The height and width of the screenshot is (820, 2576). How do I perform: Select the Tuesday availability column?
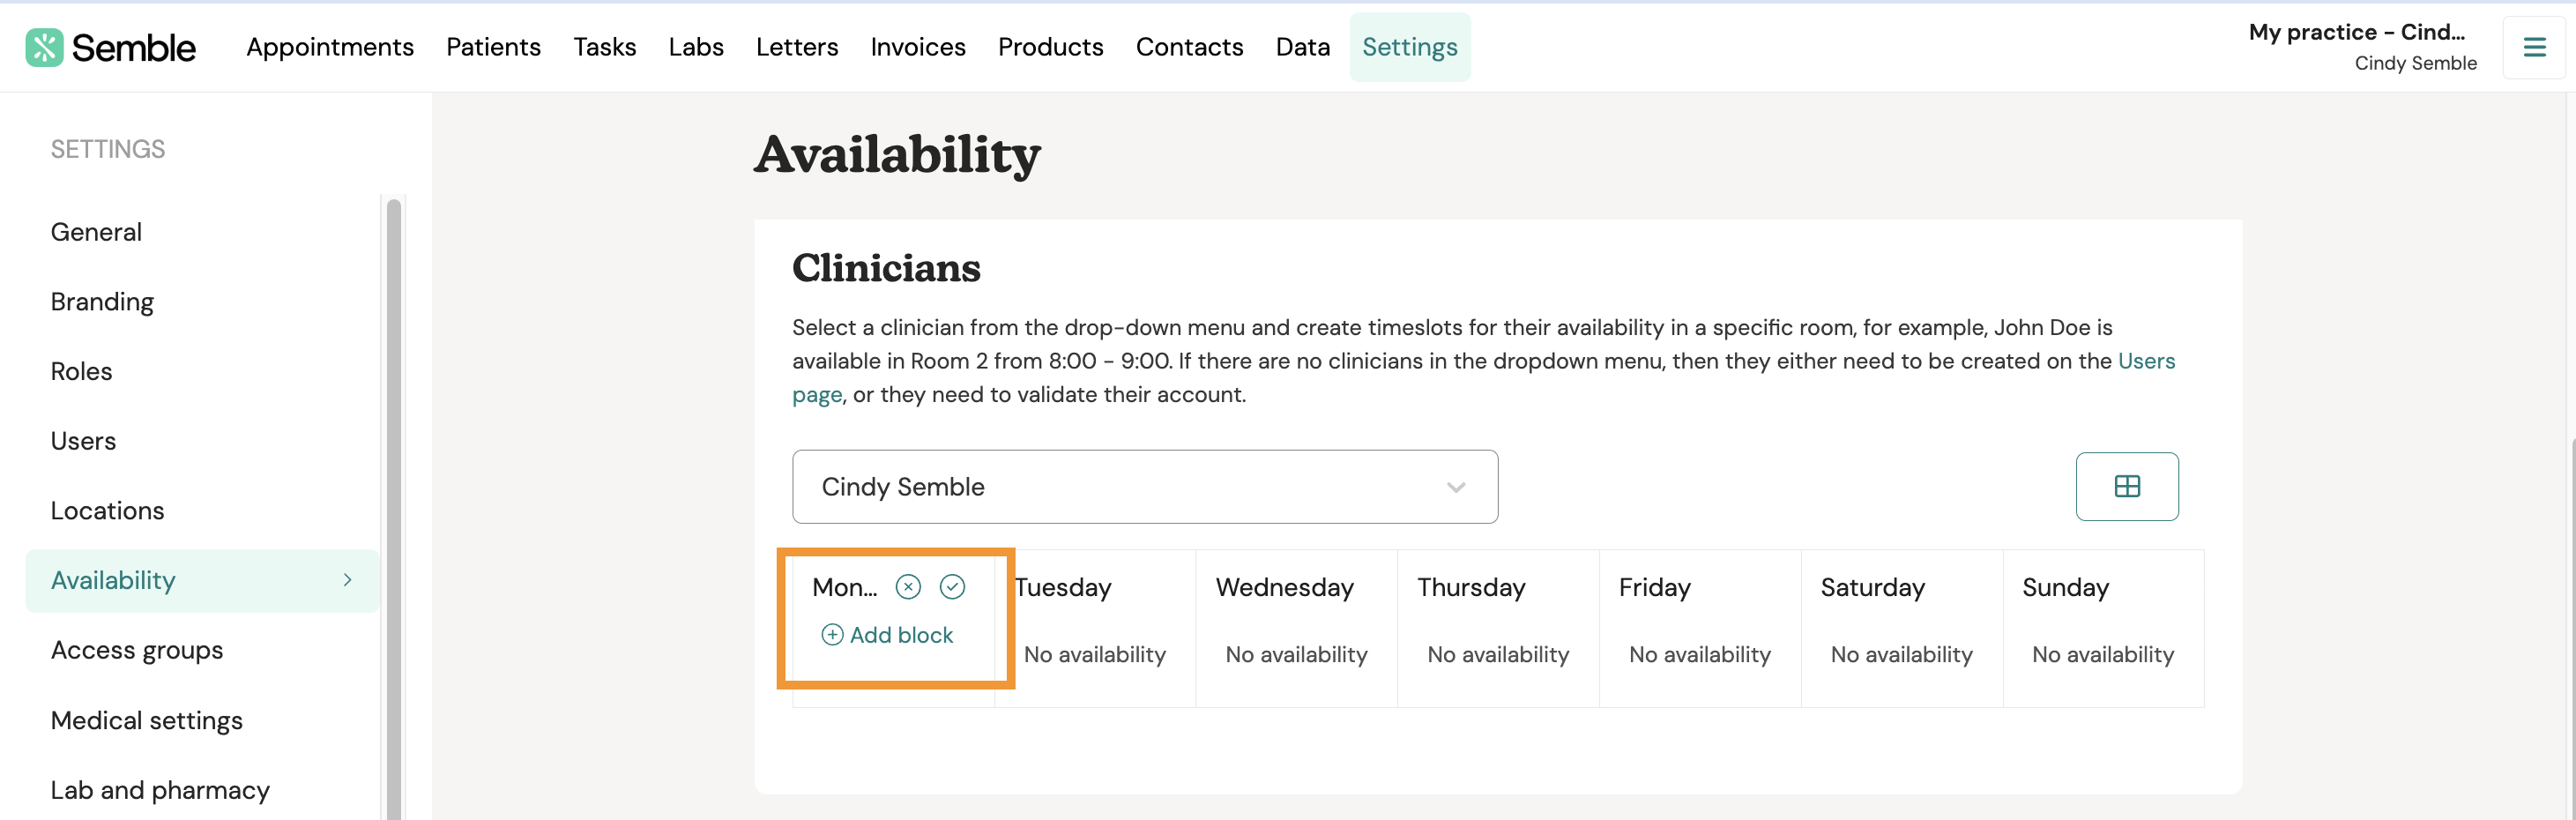coord(1095,628)
